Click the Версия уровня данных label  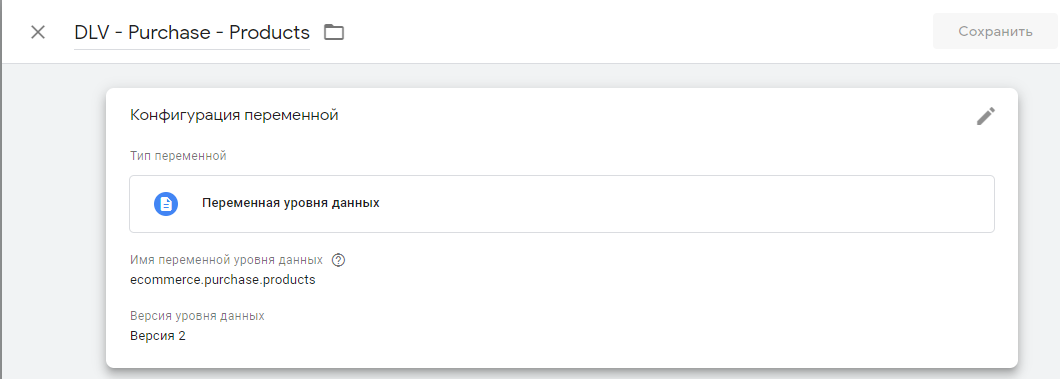[x=197, y=316]
